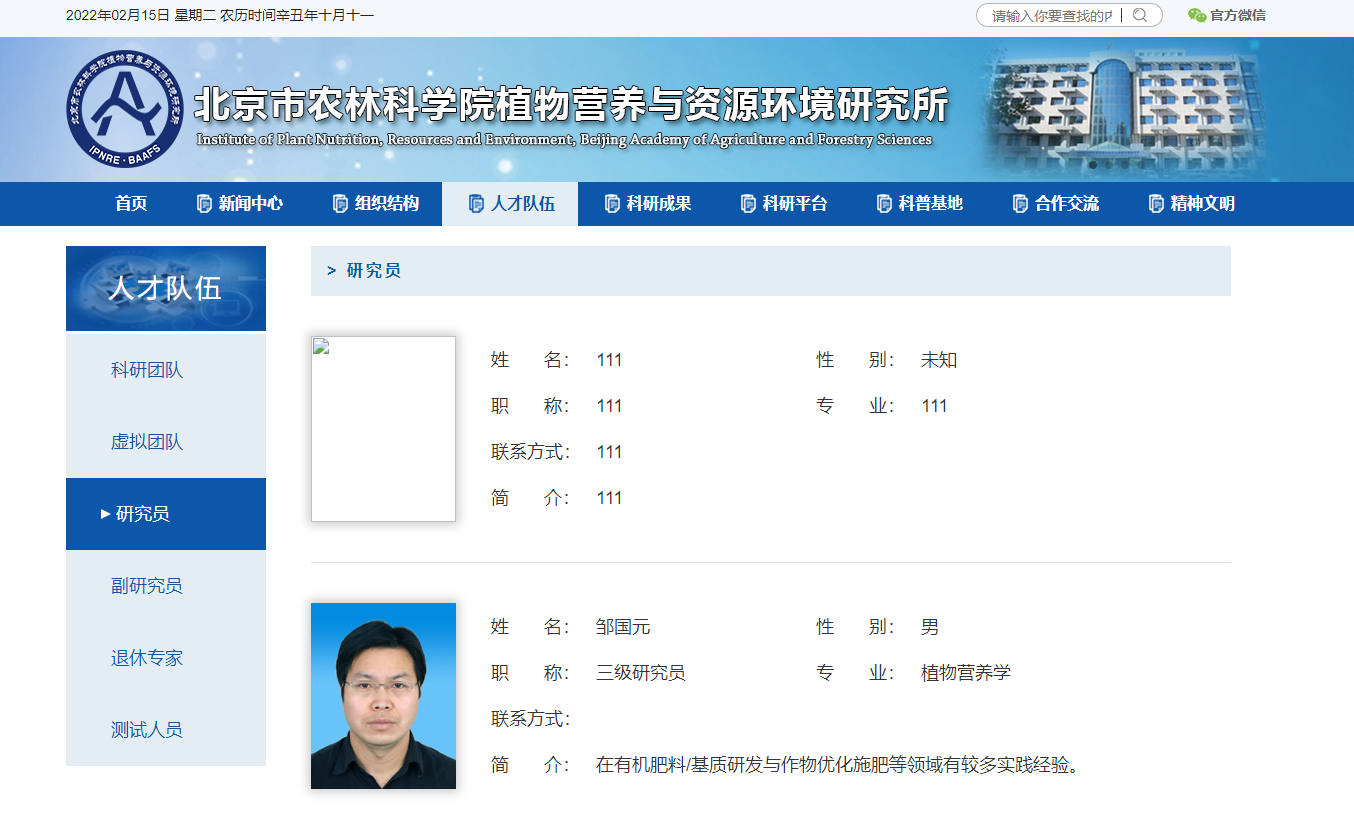Open the 科研成果 navigation menu

pos(648,204)
